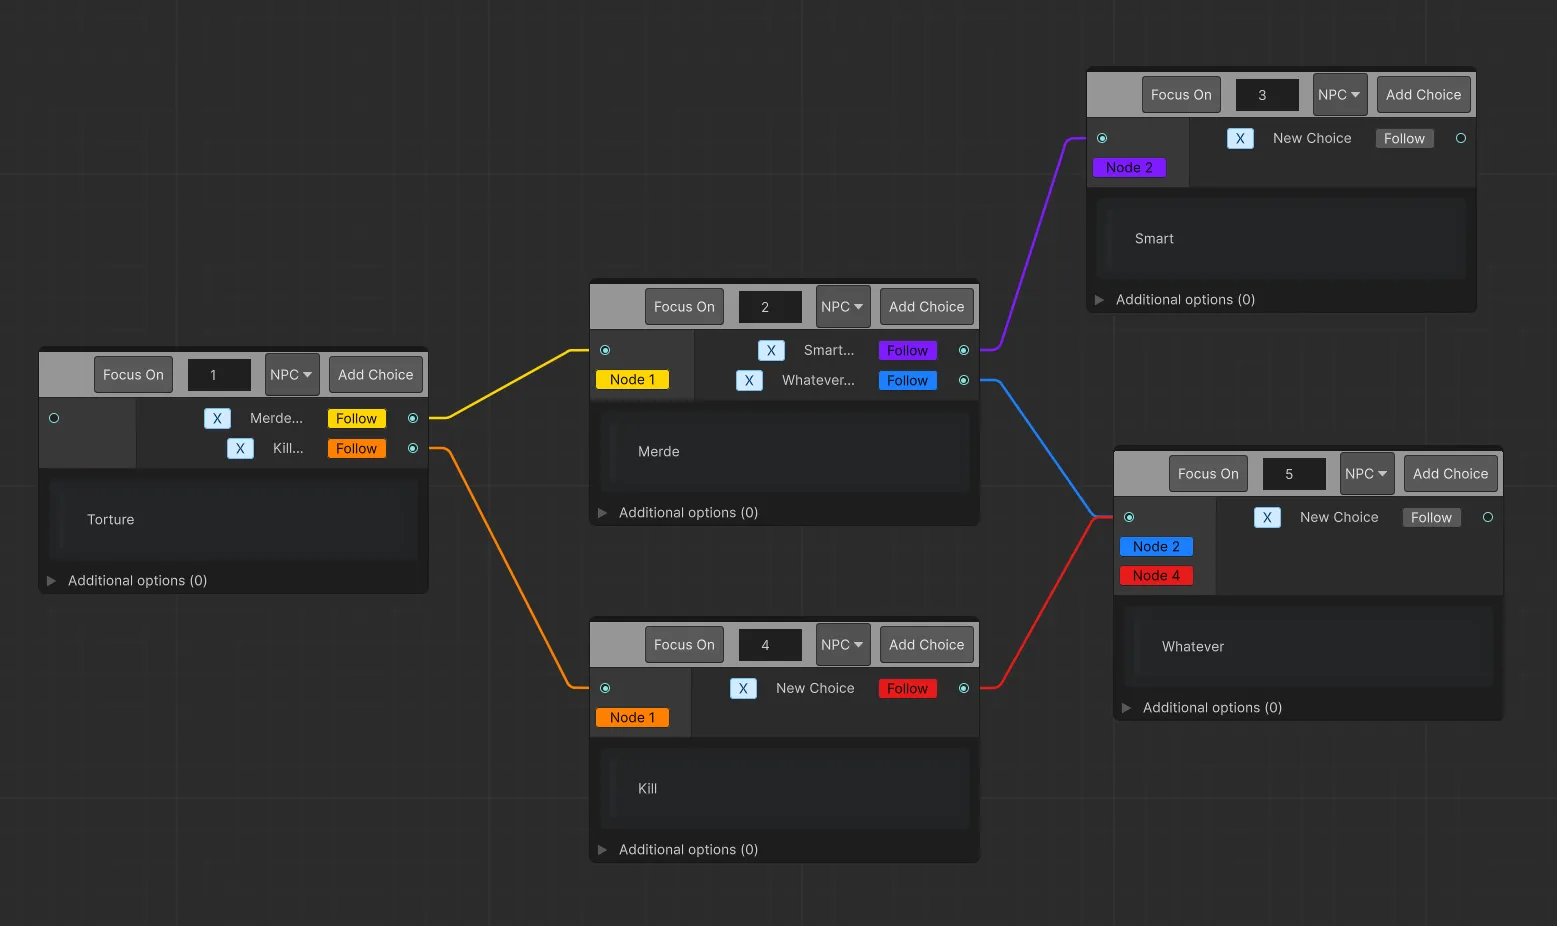Select the Node 1 tag on node 4

click(632, 717)
